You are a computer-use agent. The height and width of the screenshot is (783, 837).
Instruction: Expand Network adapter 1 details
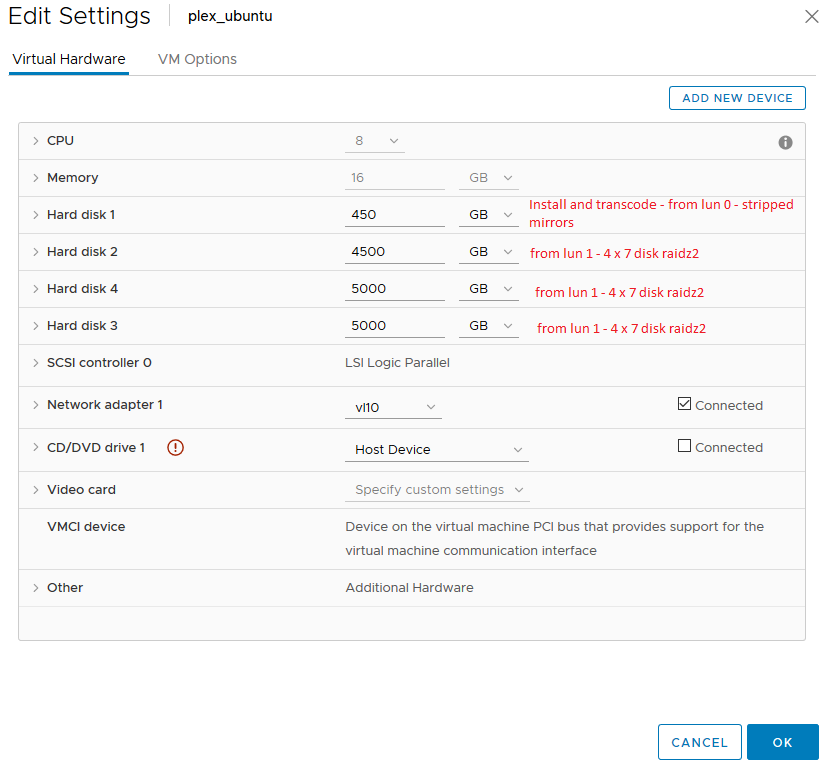(36, 405)
